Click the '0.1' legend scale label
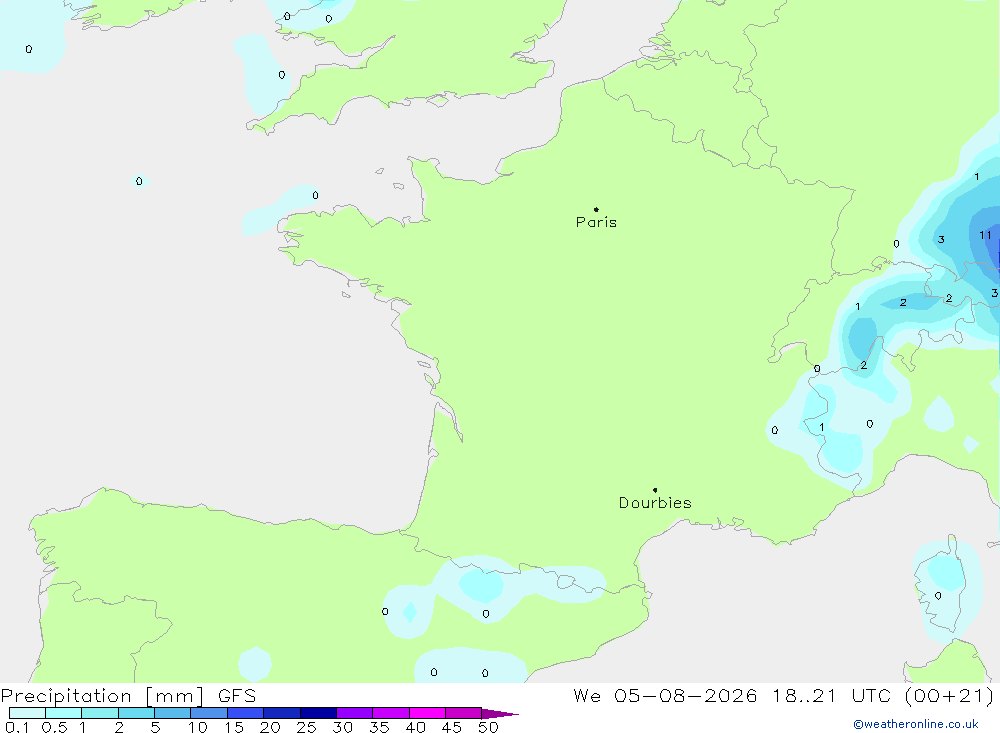This screenshot has width=1000, height=733. [x=17, y=727]
